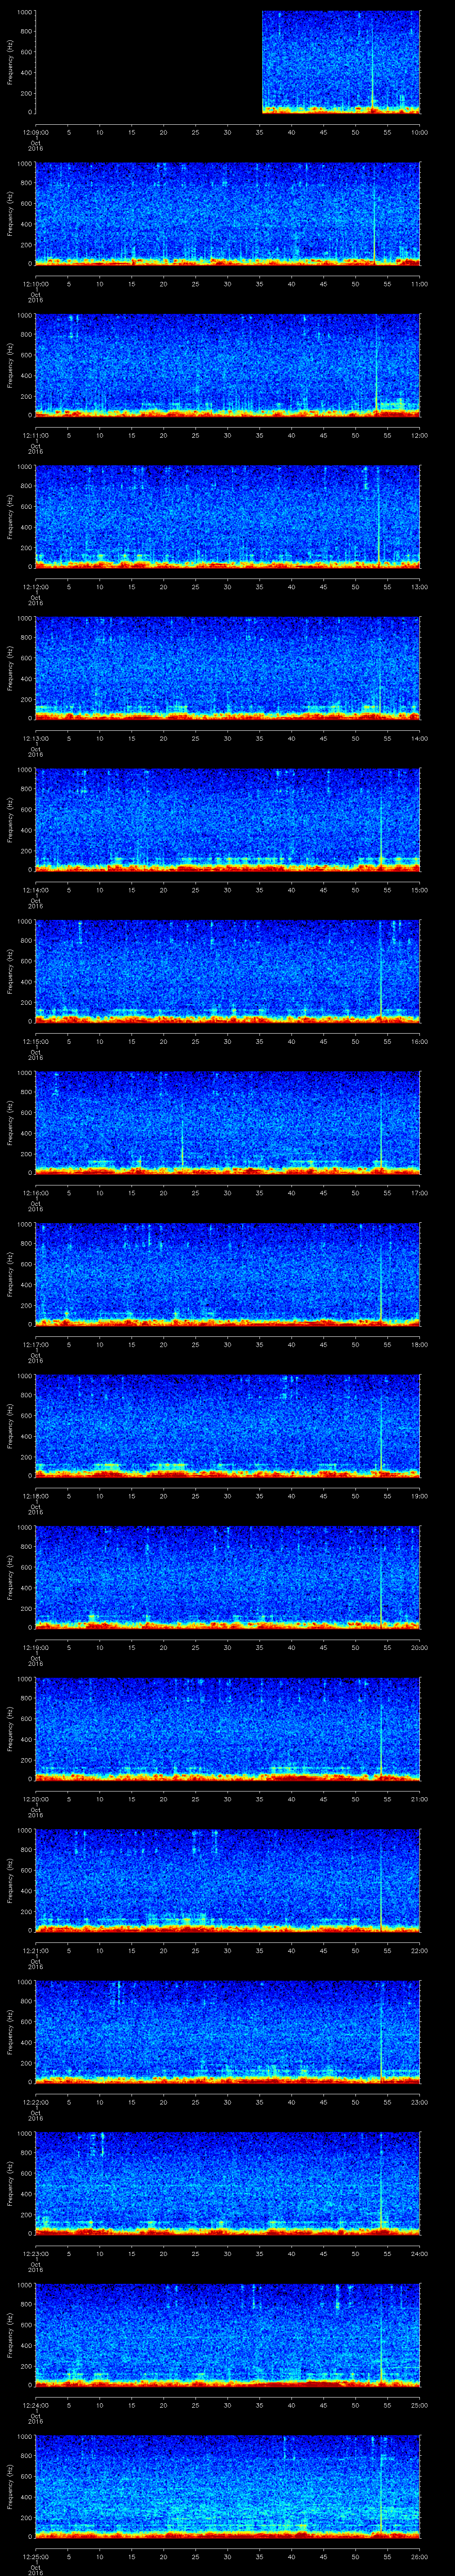The height and width of the screenshot is (2576, 455).
Task: Click the 45-second tick under 12:18:00 spectrogram
Action: point(323,1495)
